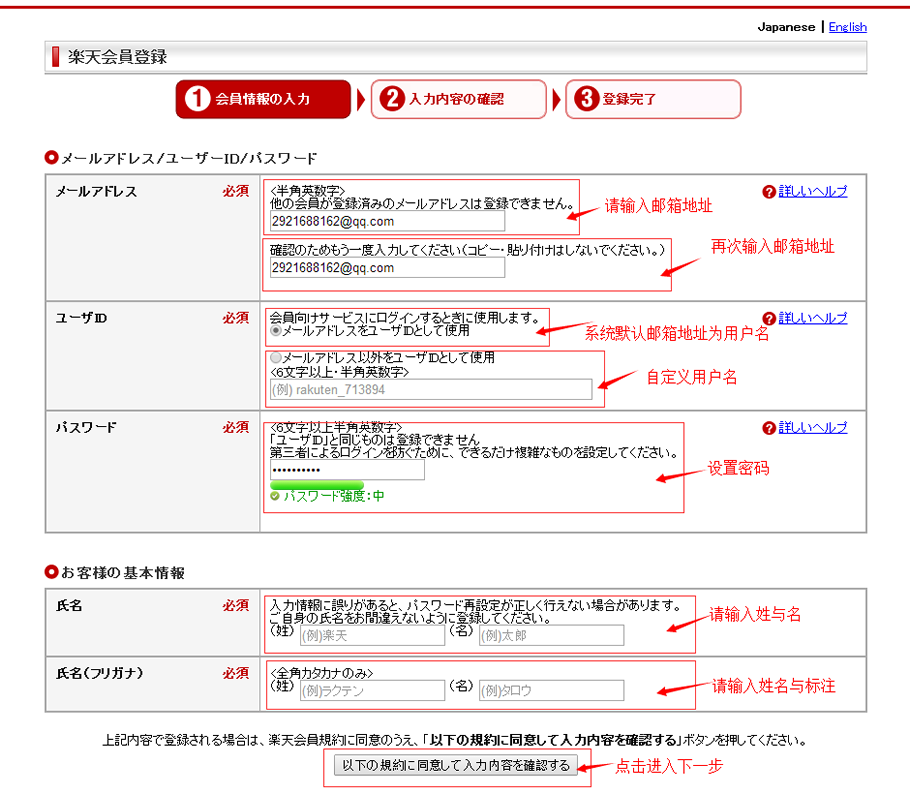Click the help icon in the email row
This screenshot has width=910, height=795.
(x=768, y=192)
